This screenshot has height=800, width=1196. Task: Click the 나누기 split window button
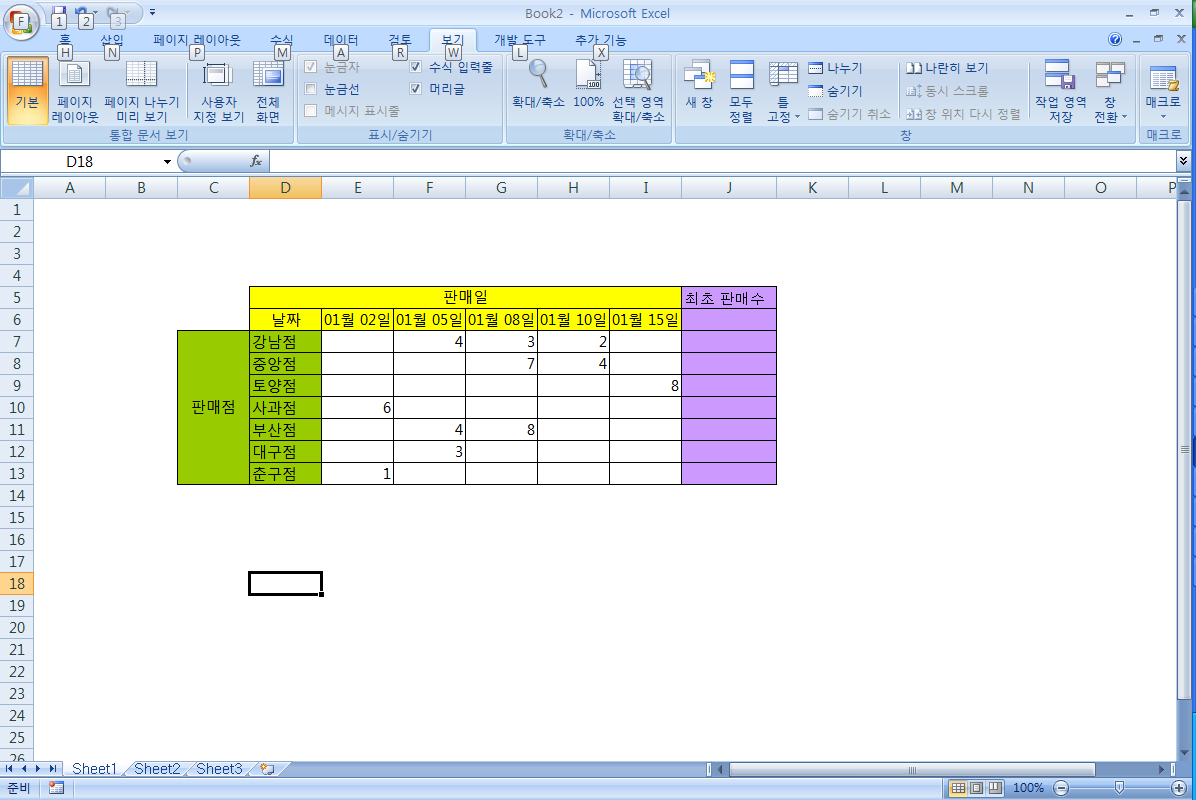(x=835, y=68)
